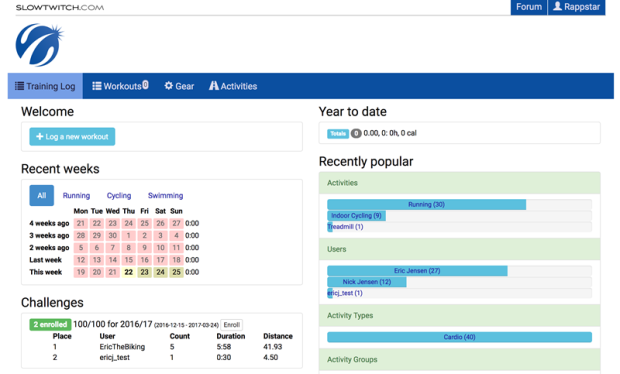Click Log a new workout button

[x=72, y=136]
